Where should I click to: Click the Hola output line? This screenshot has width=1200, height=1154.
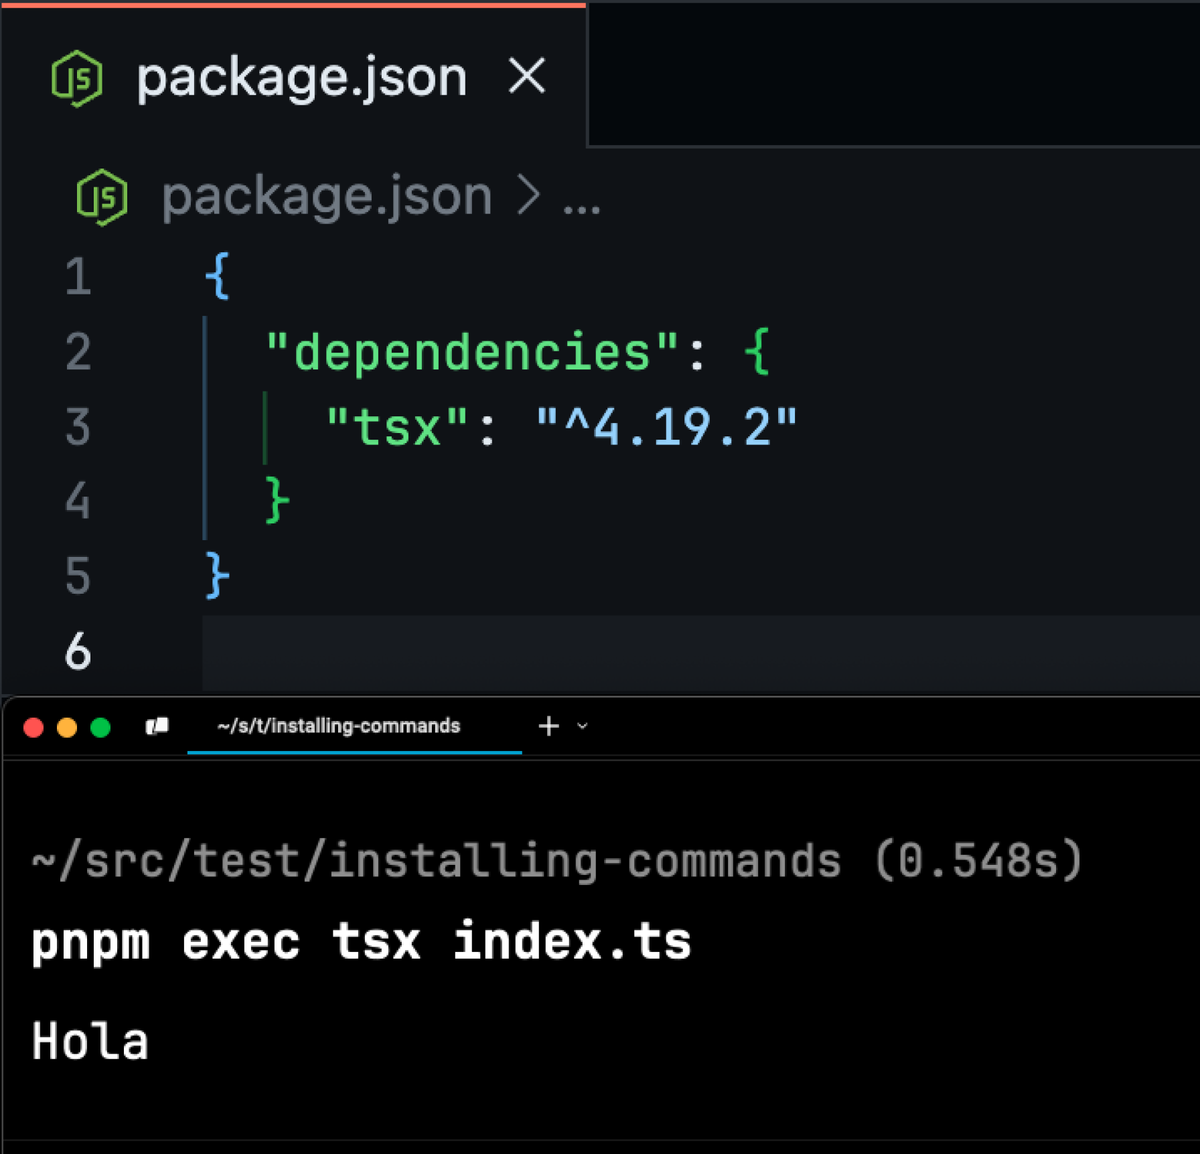pyautogui.click(x=90, y=1042)
